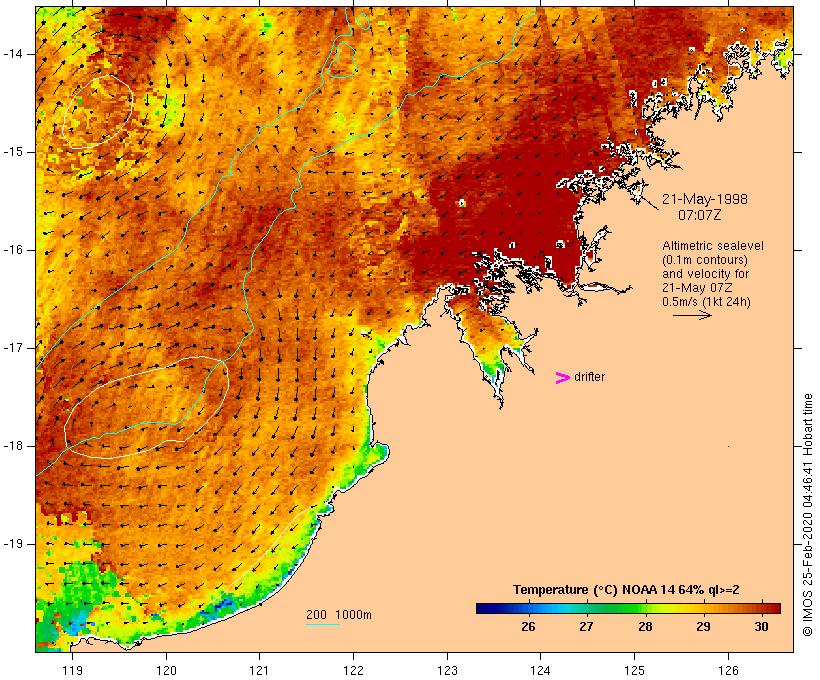Click the '(0.1m contours)' caption line
This screenshot has height=680, width=820.
[705, 259]
